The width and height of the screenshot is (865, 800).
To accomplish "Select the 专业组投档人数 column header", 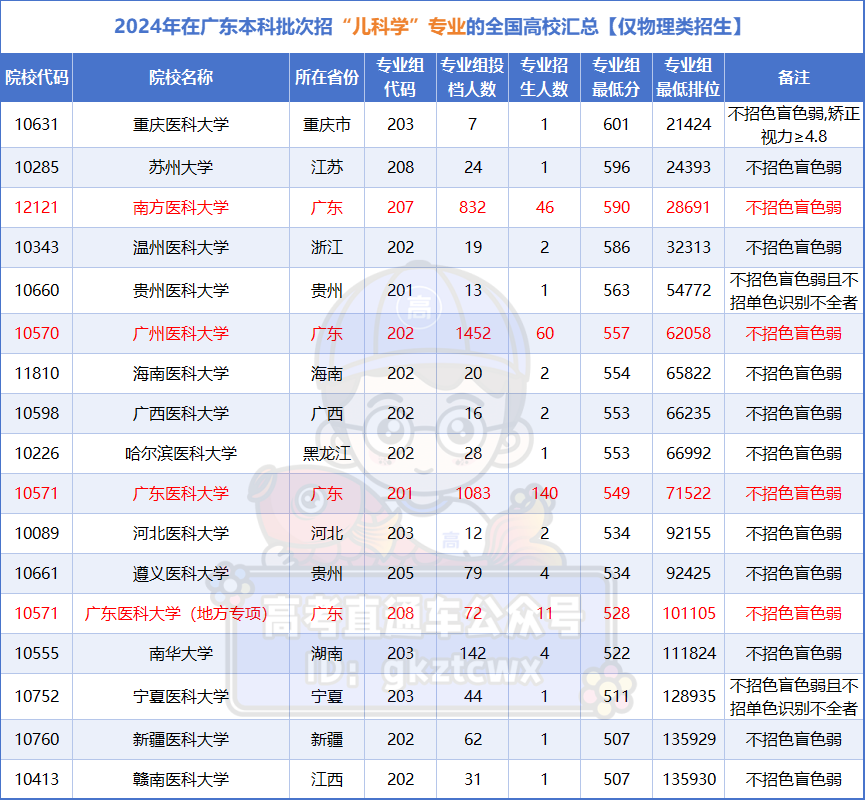I will point(472,78).
